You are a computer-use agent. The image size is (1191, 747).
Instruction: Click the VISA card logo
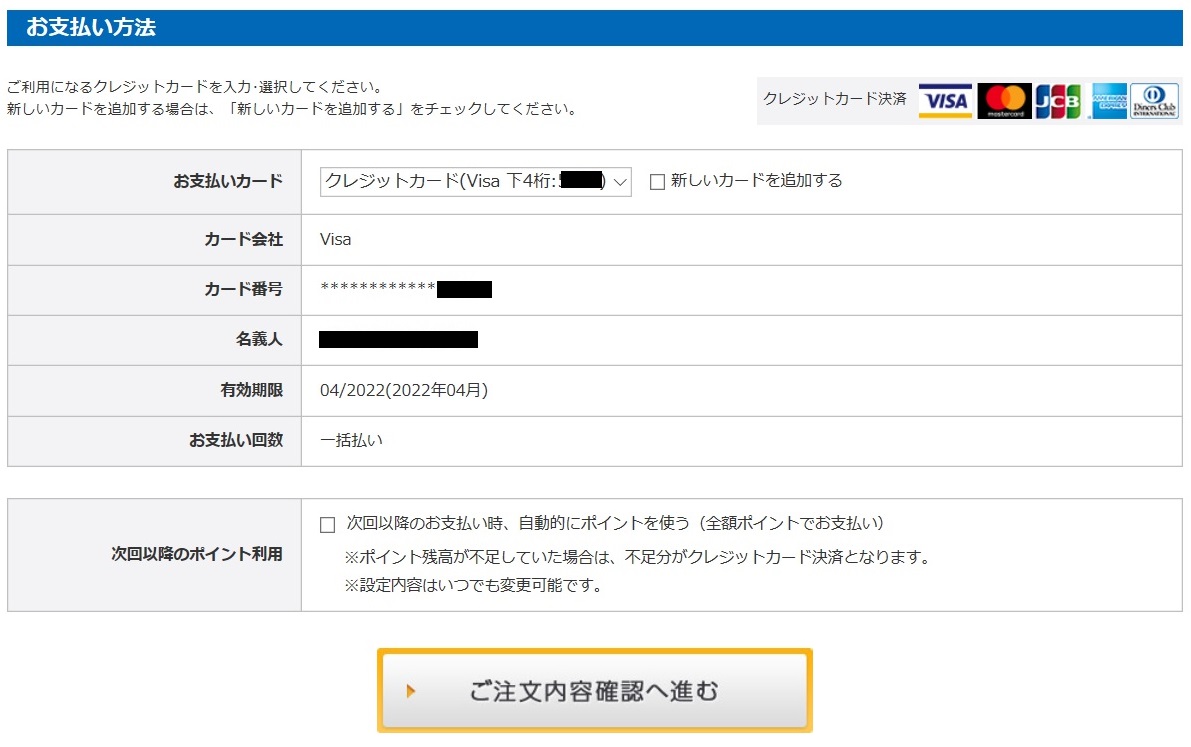pos(945,101)
